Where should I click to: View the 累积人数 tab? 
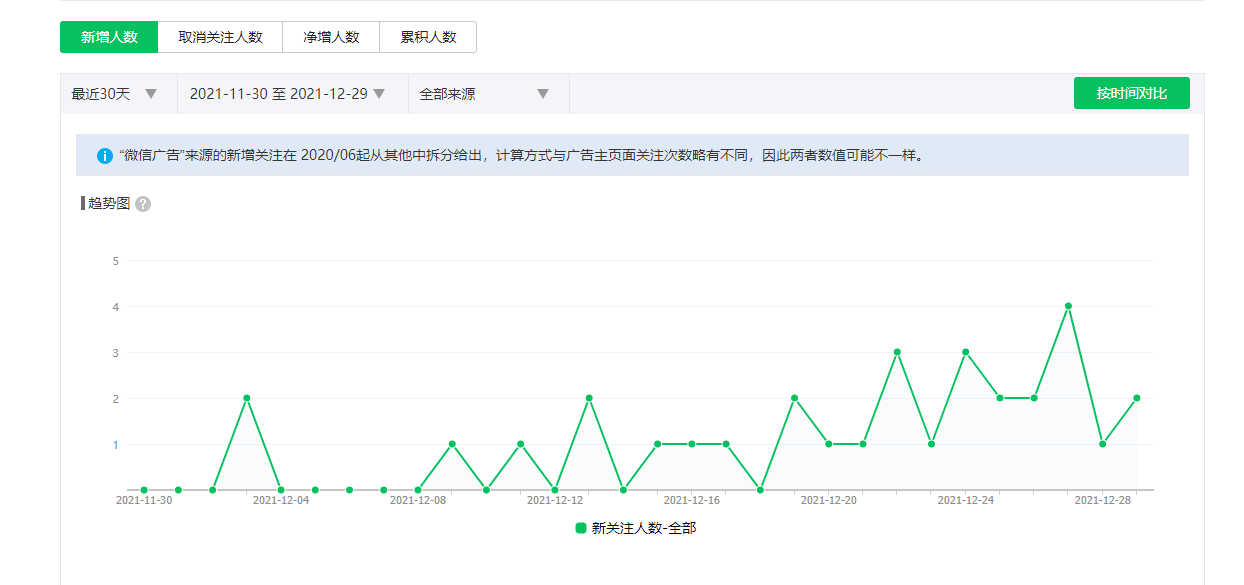[x=428, y=37]
